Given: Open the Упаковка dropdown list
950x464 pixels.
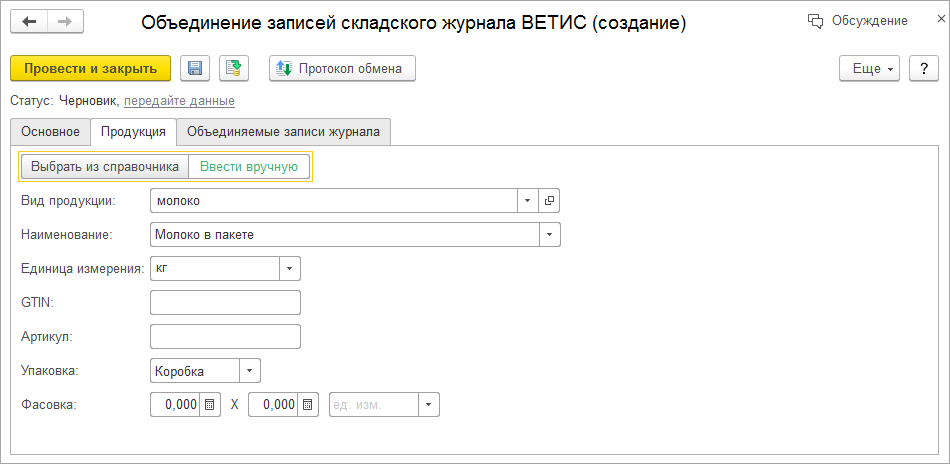Looking at the screenshot, I should coord(249,371).
